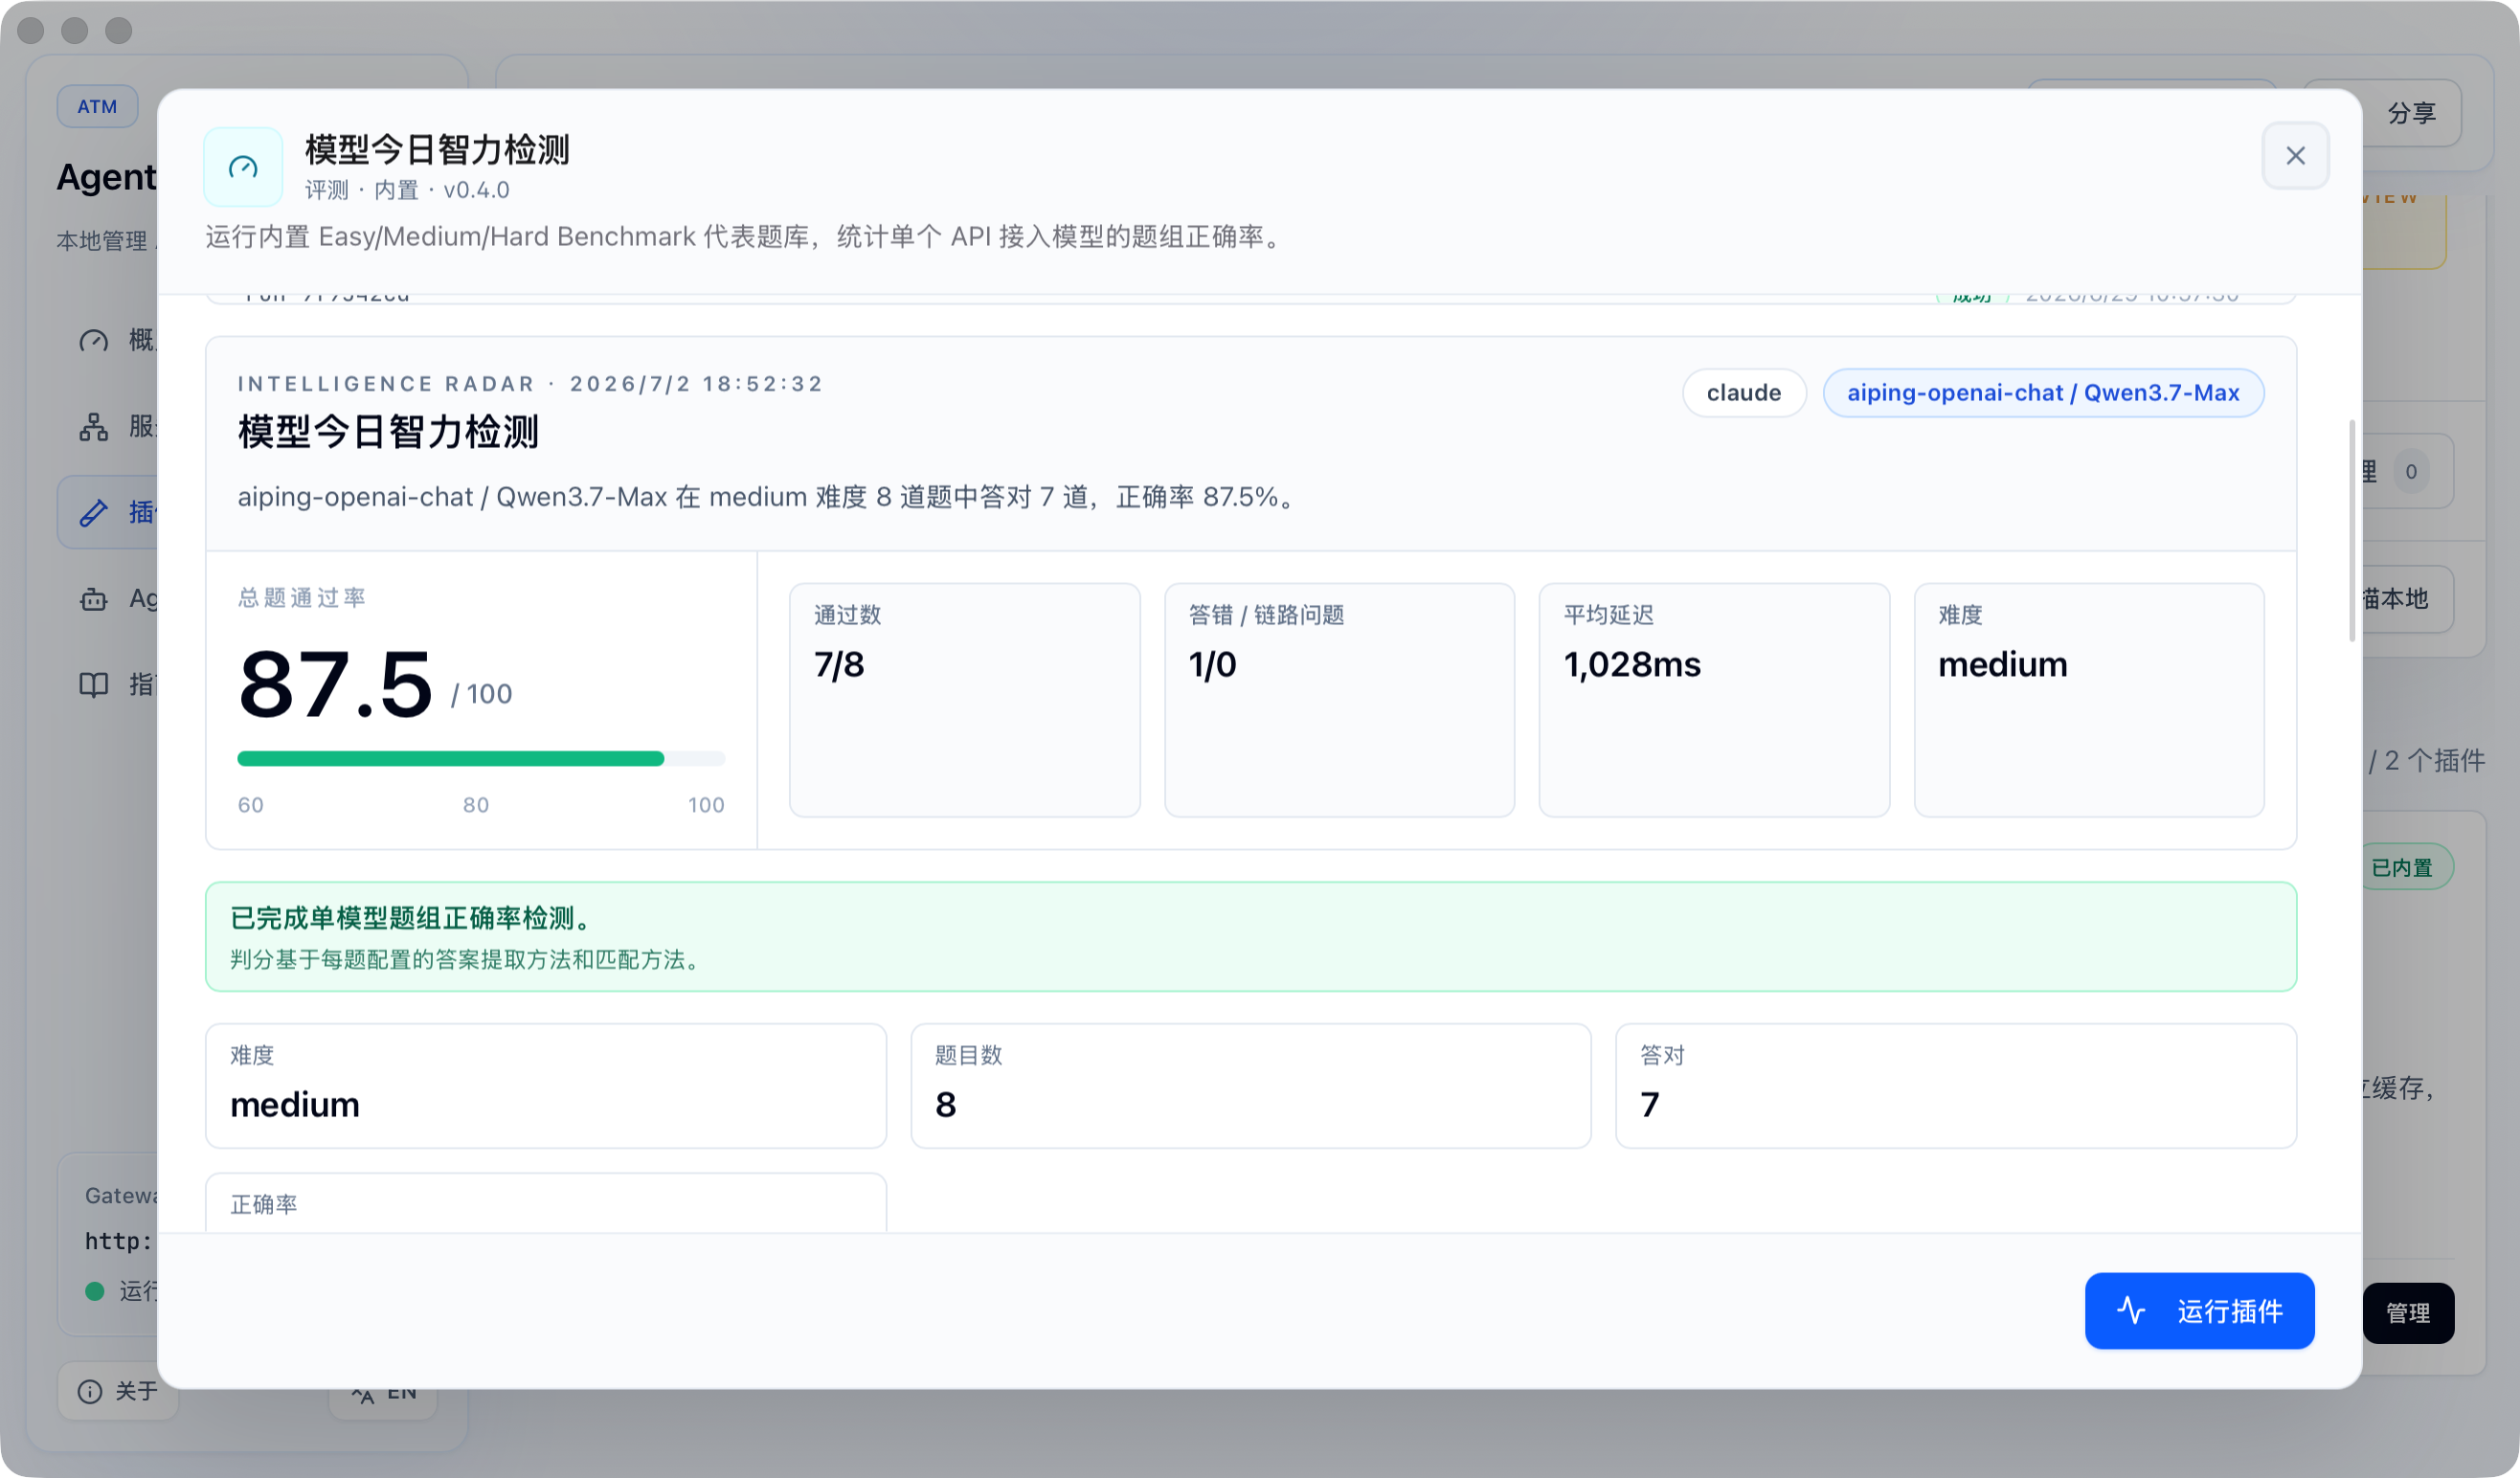This screenshot has width=2520, height=1478.
Task: Select the services network sidebar icon
Action: click(94, 427)
